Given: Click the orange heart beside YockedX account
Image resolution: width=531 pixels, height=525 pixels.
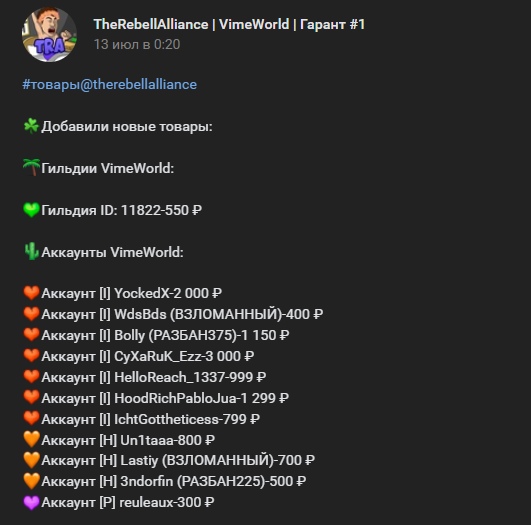Looking at the screenshot, I should pyautogui.click(x=31, y=293).
